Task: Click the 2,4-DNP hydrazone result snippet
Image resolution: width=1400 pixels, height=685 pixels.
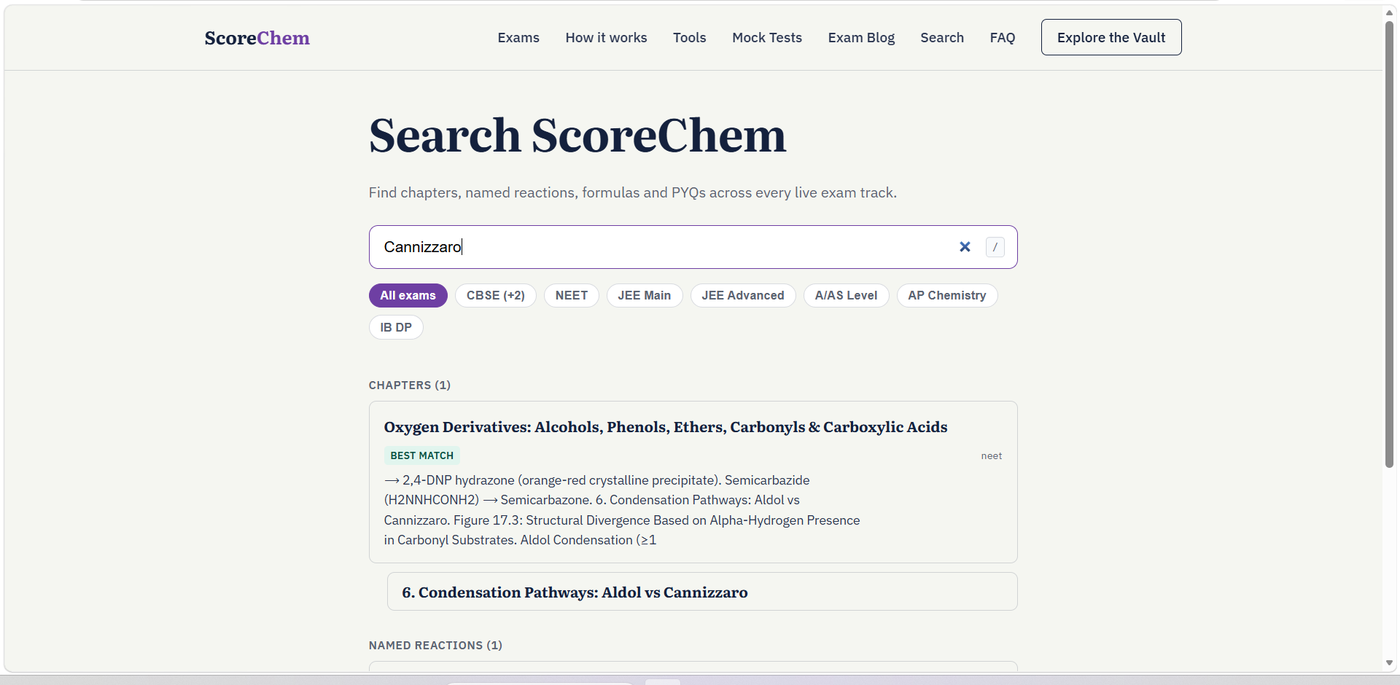Action: point(622,510)
